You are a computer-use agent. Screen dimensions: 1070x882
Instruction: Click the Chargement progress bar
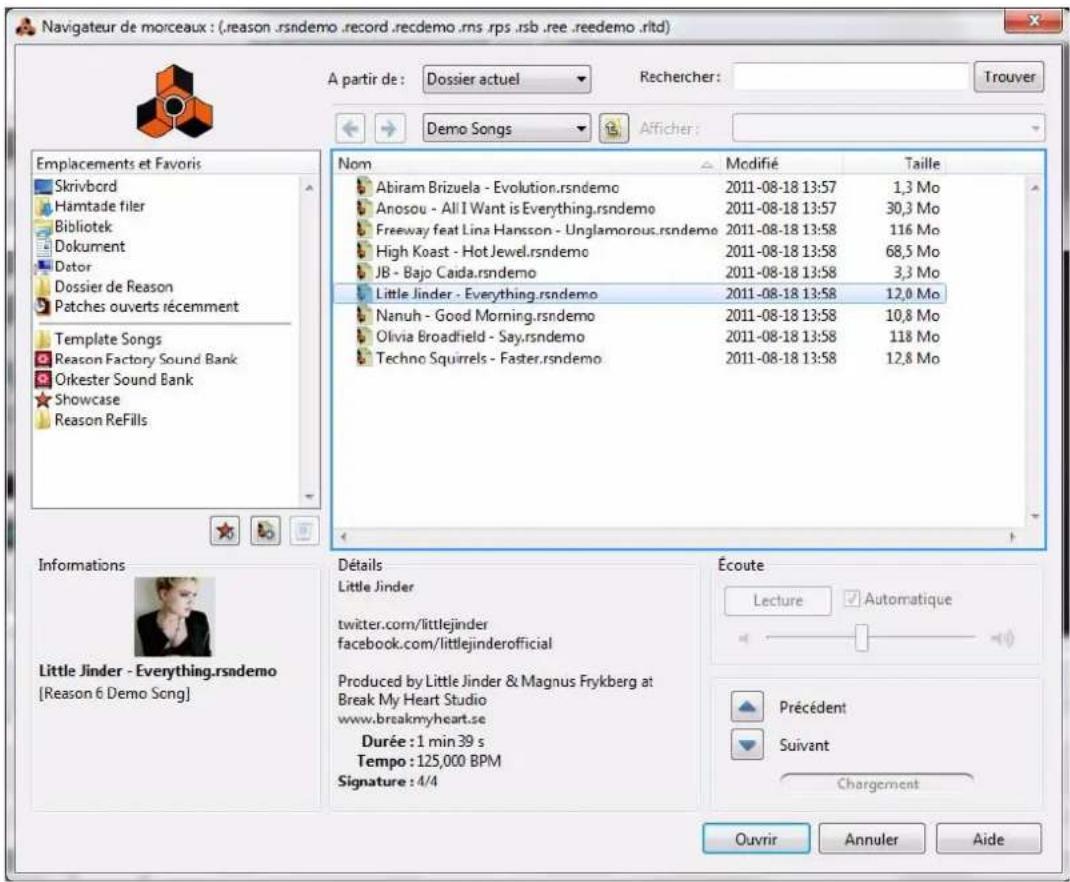point(878,784)
